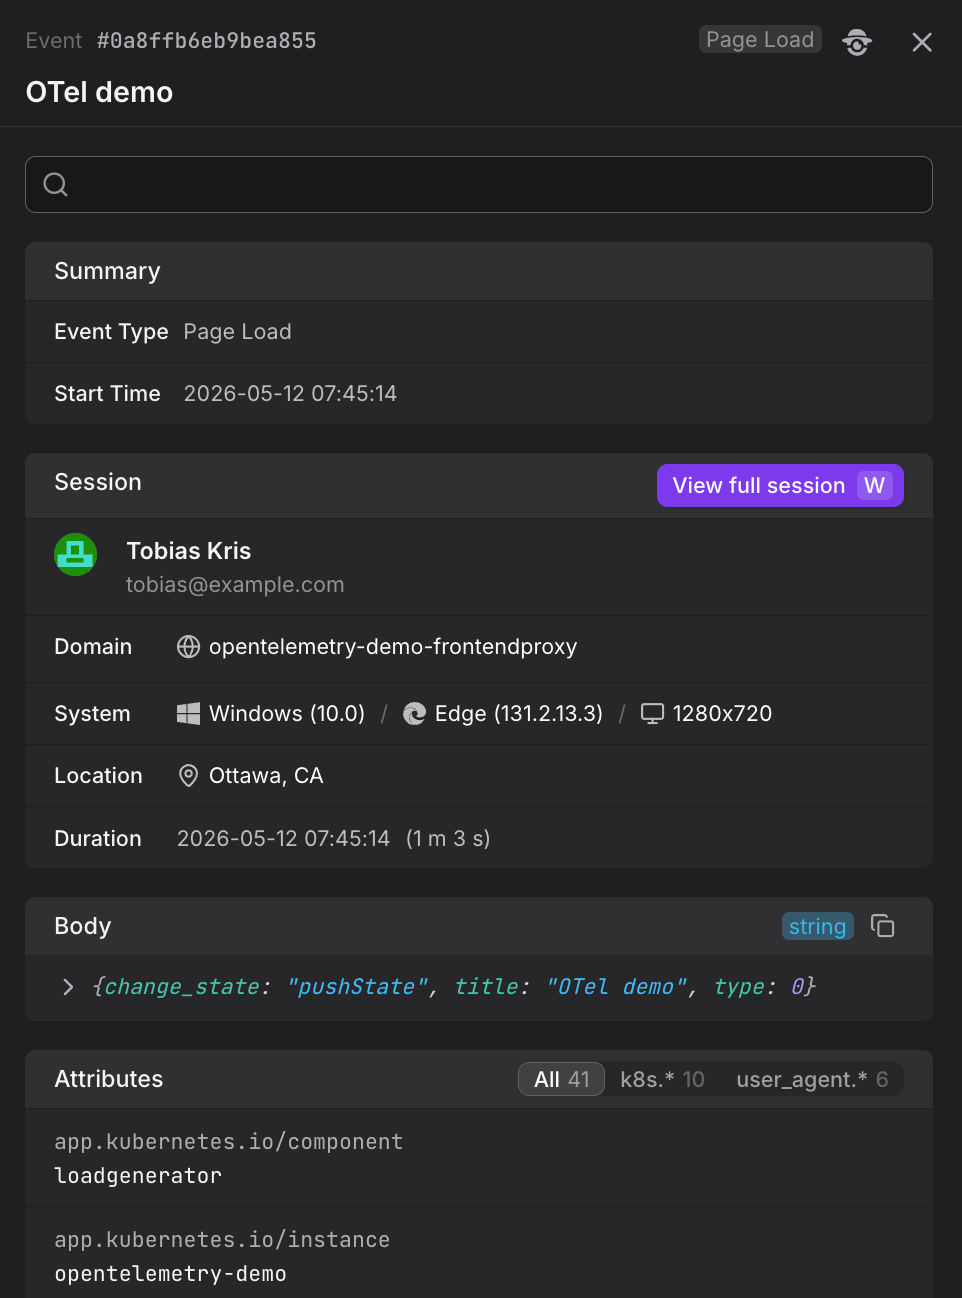The height and width of the screenshot is (1298, 962).
Task: Click the Summary section header
Action: tap(479, 271)
